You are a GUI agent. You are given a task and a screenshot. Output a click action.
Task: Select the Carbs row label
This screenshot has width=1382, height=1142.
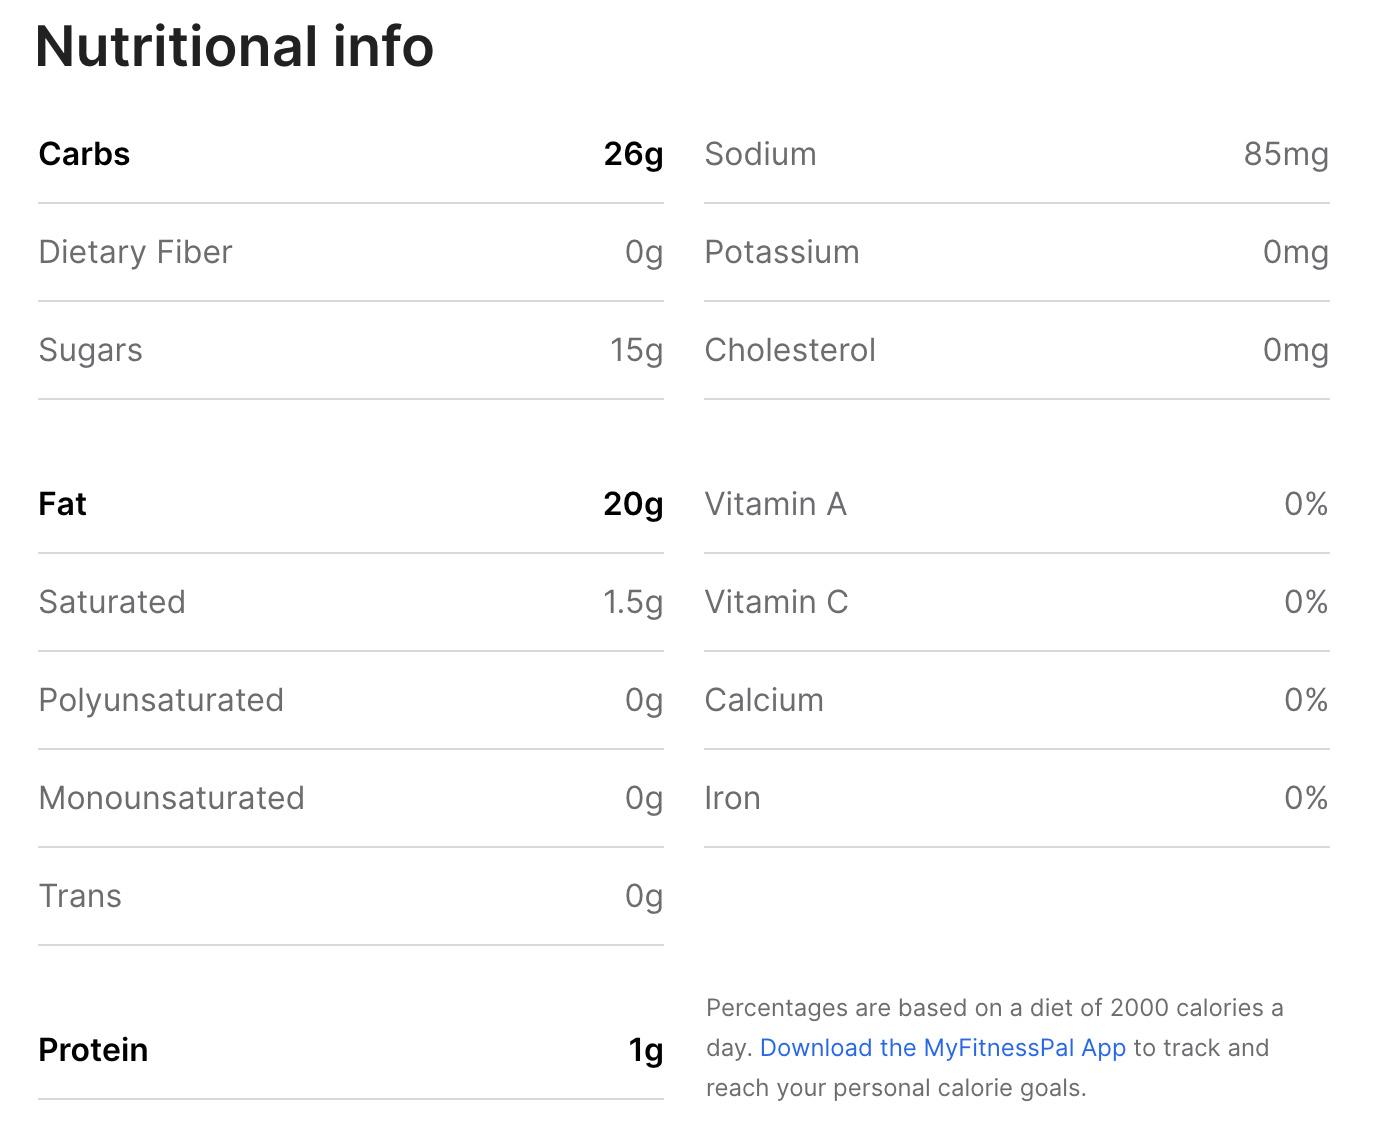[84, 154]
